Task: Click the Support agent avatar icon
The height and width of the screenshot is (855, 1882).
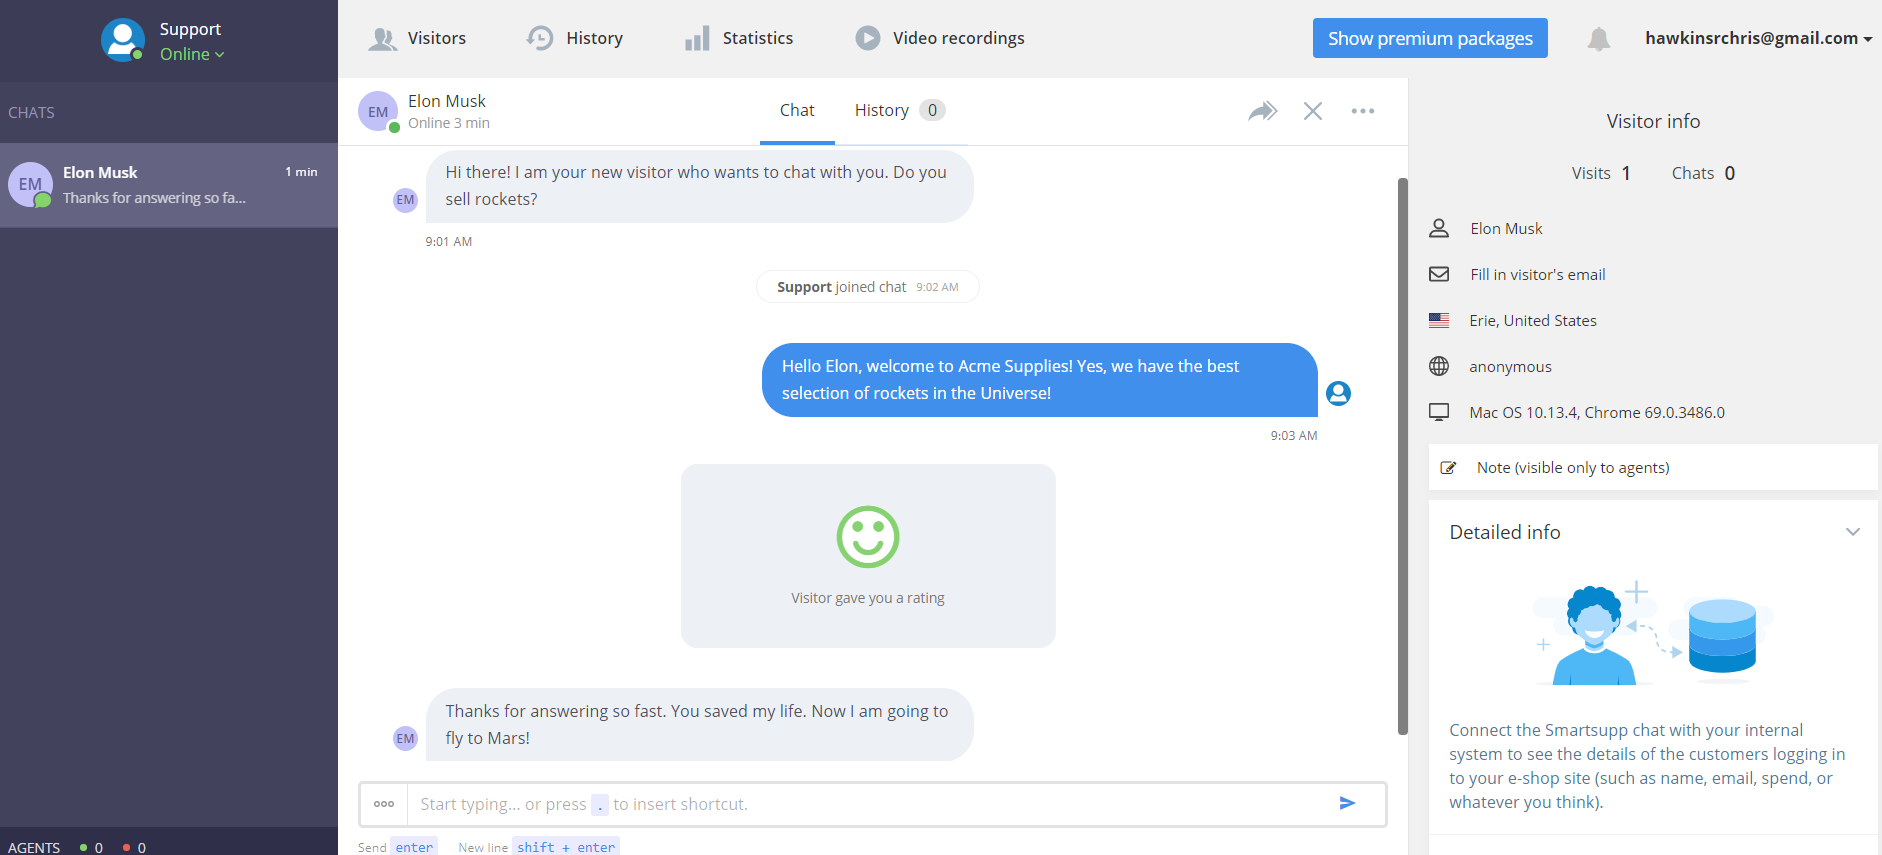Action: coord(123,40)
